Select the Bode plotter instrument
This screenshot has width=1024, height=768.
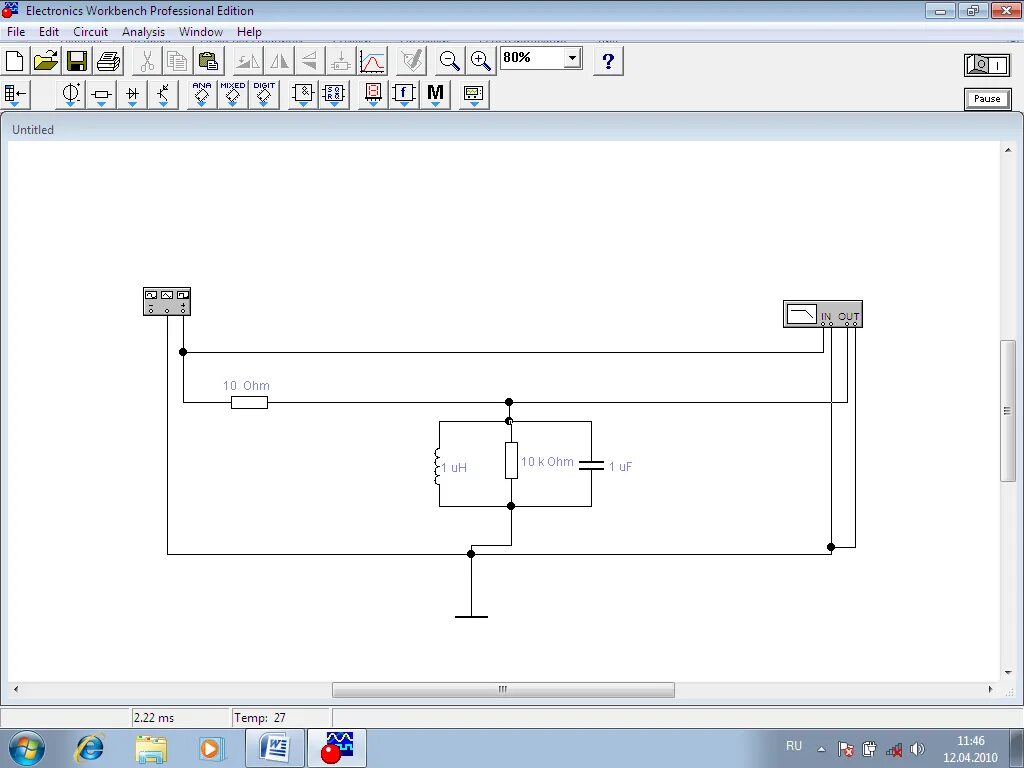(822, 313)
